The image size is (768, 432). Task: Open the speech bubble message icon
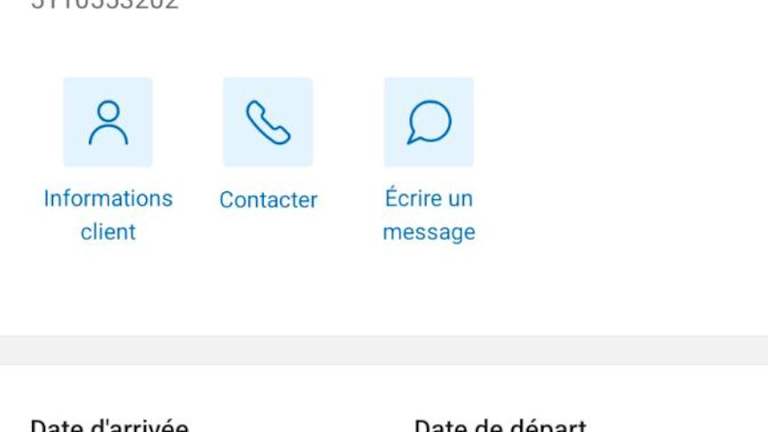429,122
